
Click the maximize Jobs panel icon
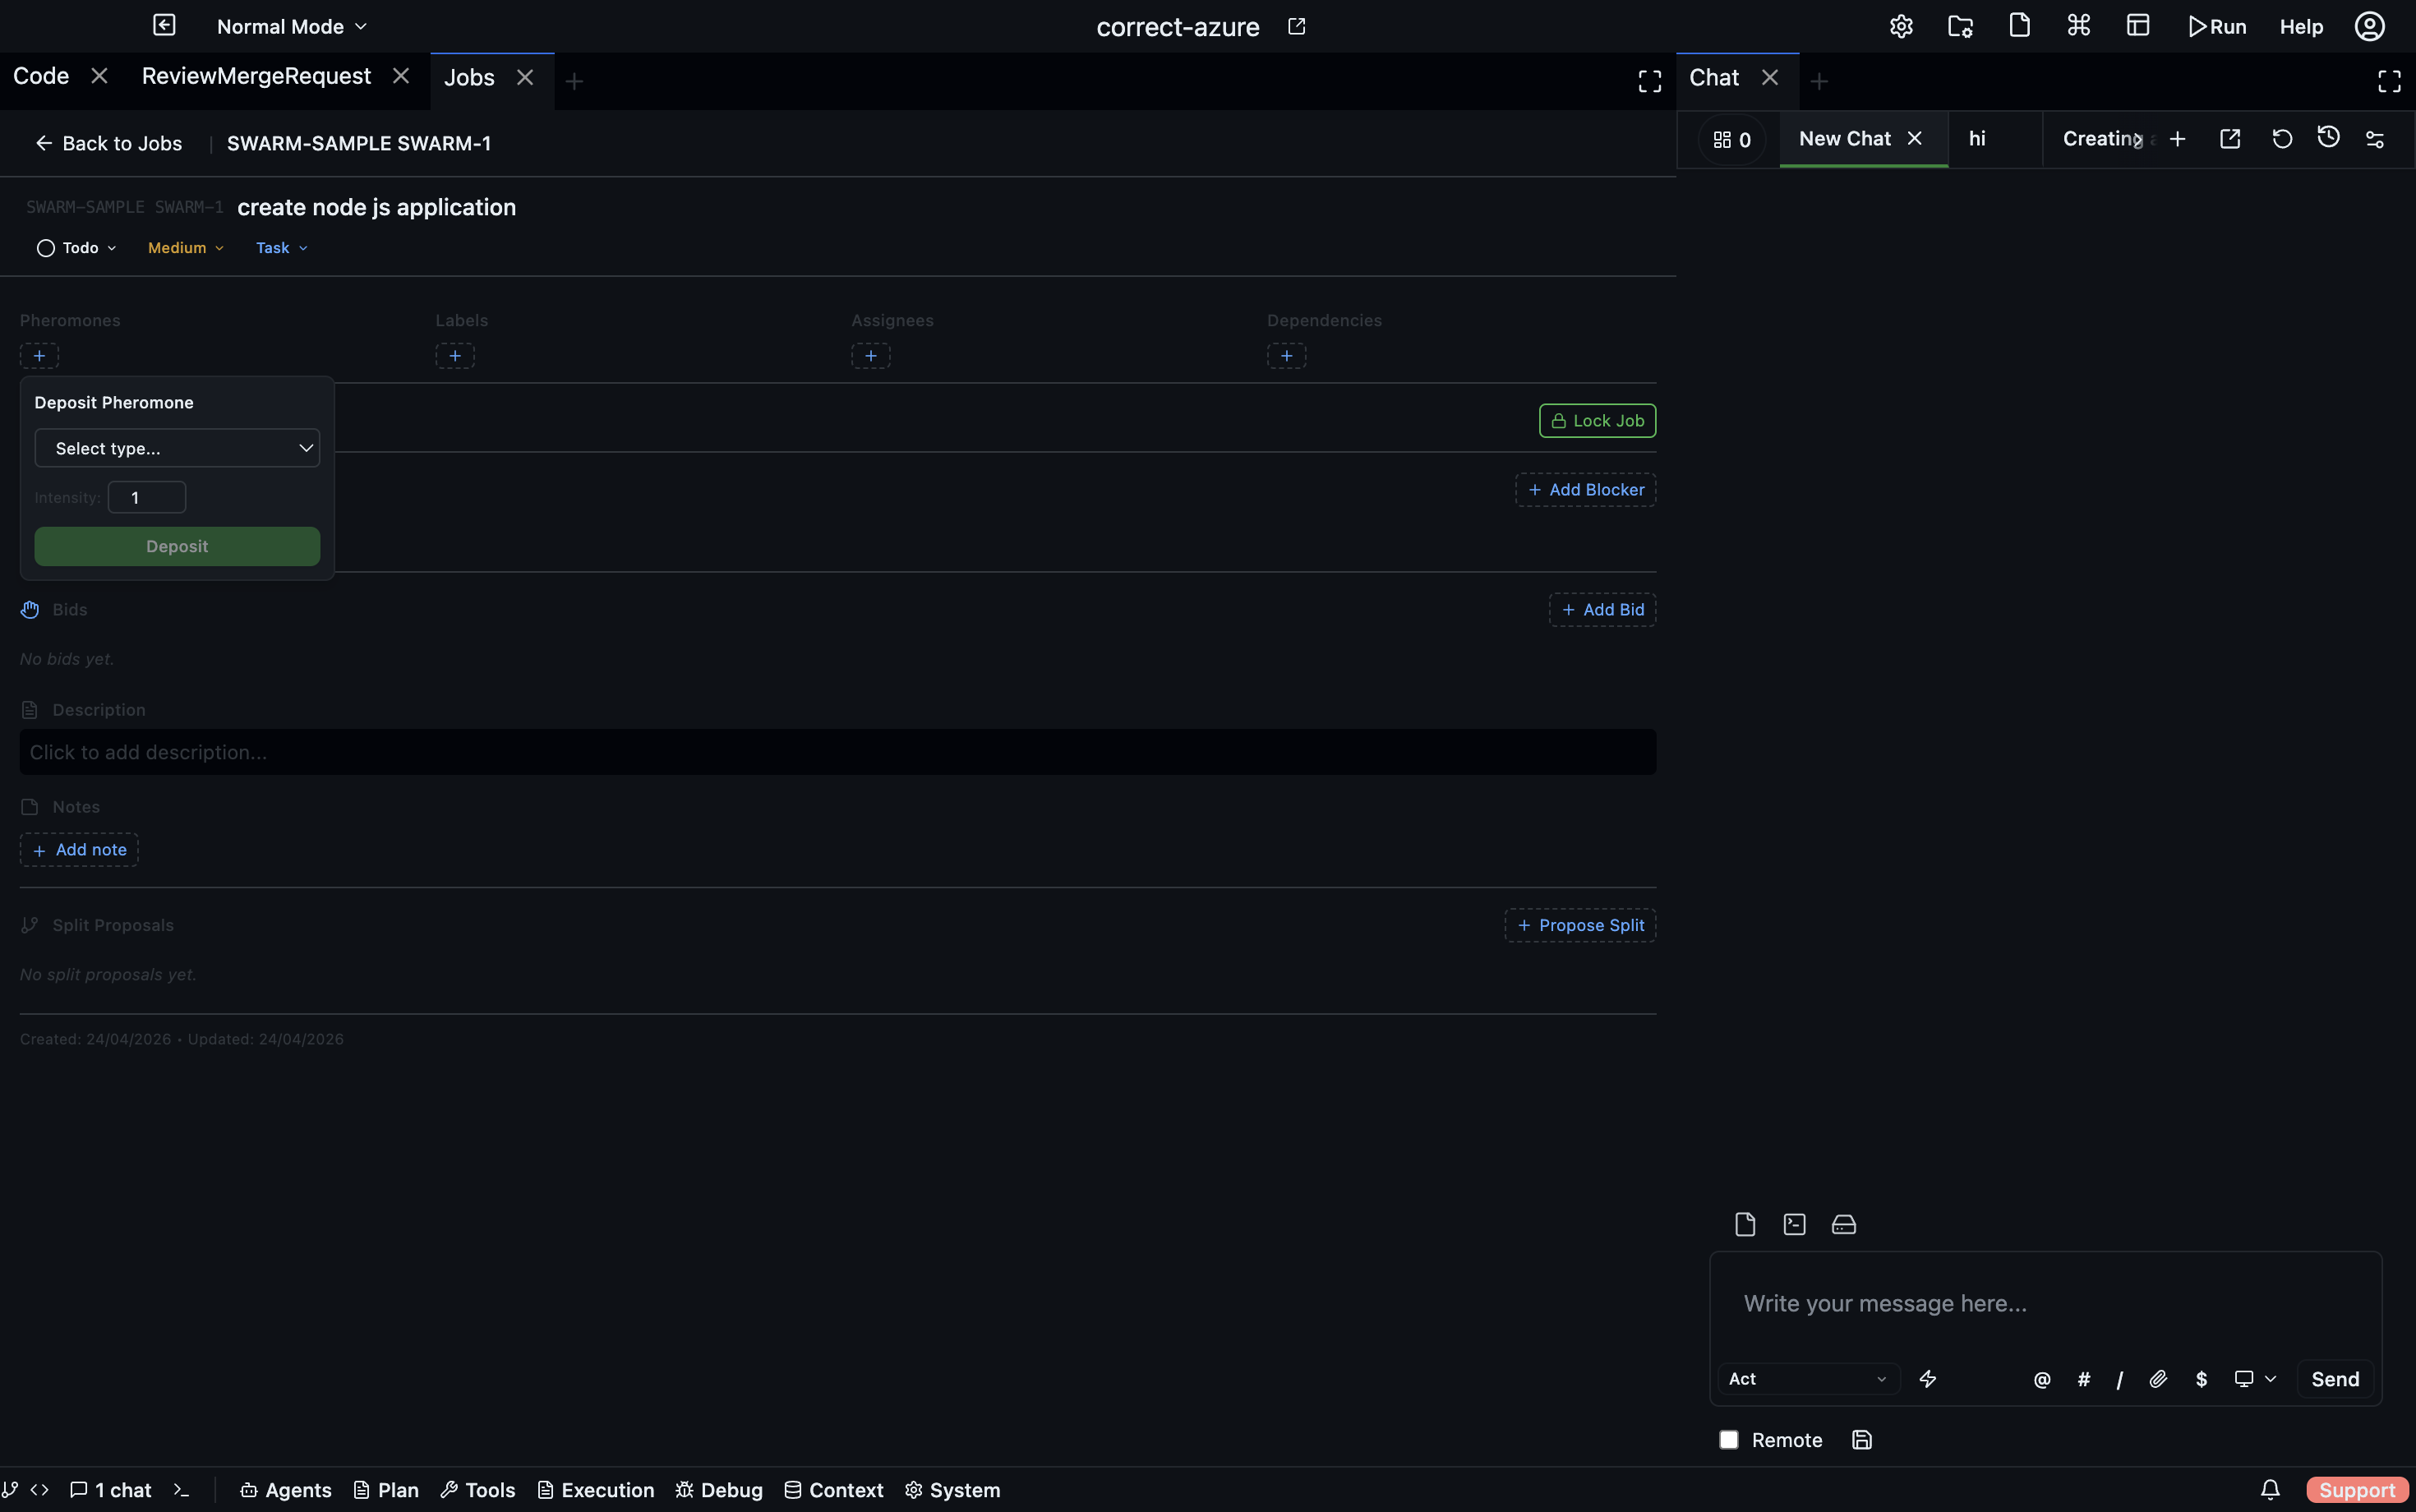pyautogui.click(x=1649, y=81)
